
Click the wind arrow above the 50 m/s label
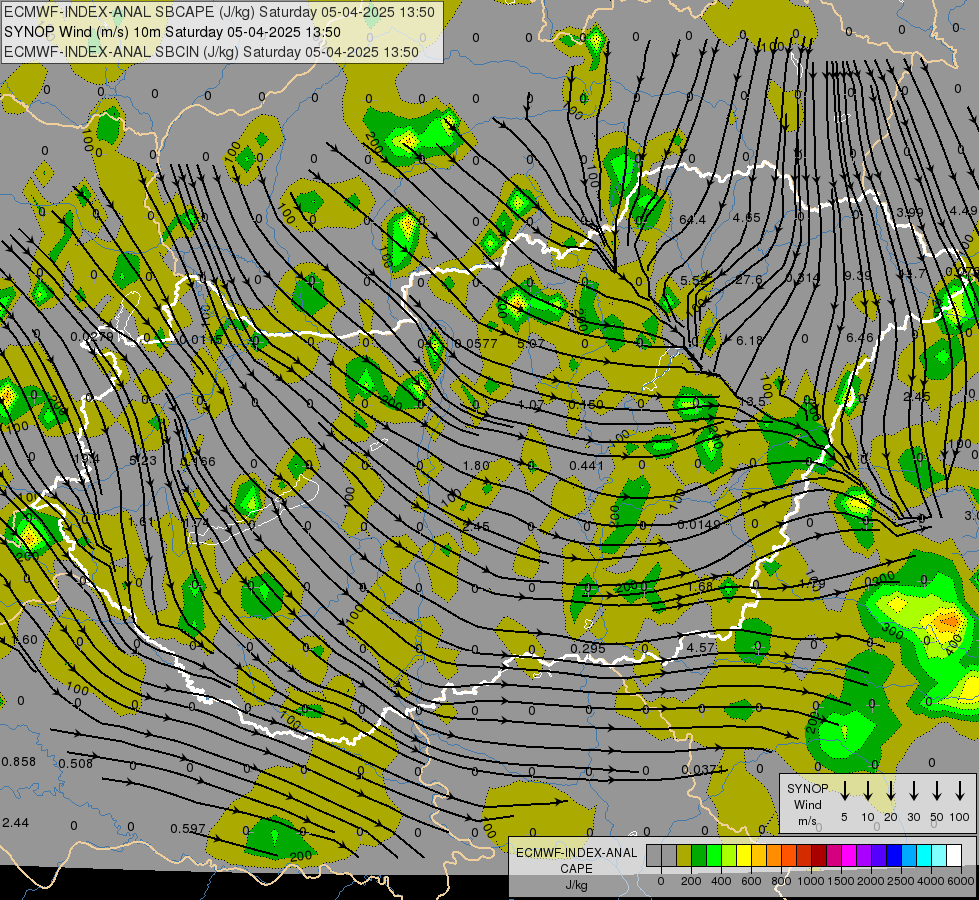pyautogui.click(x=937, y=791)
